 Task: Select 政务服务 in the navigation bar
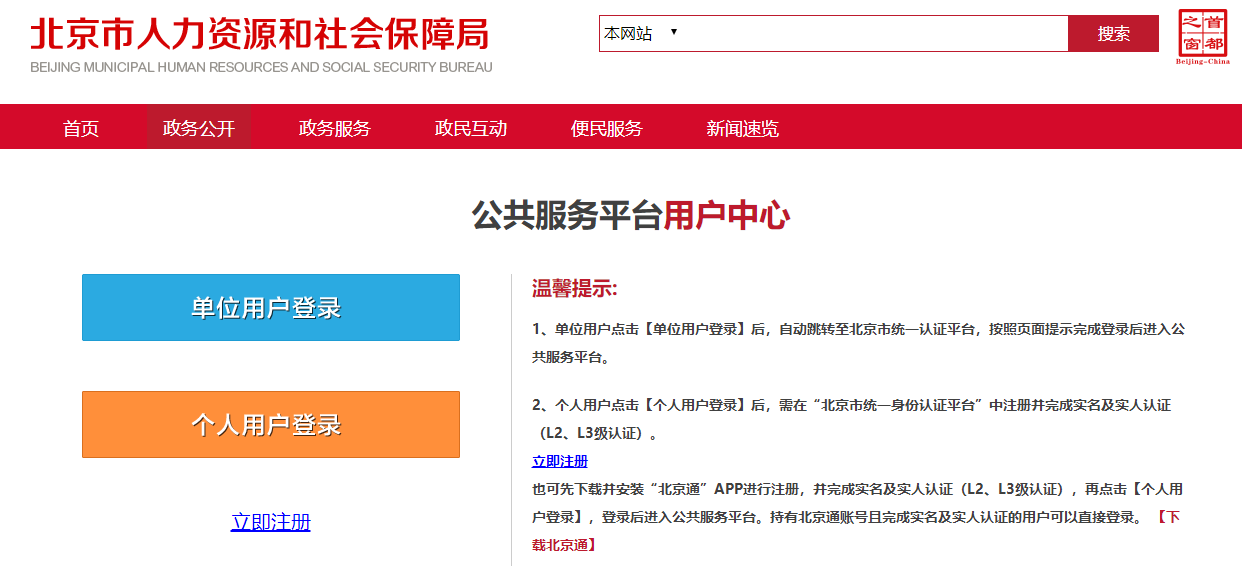coord(335,128)
